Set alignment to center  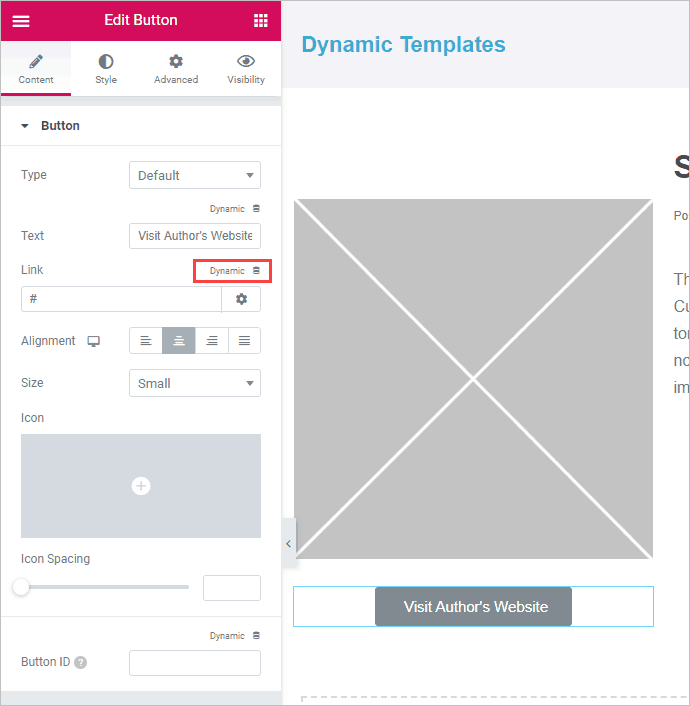point(179,341)
